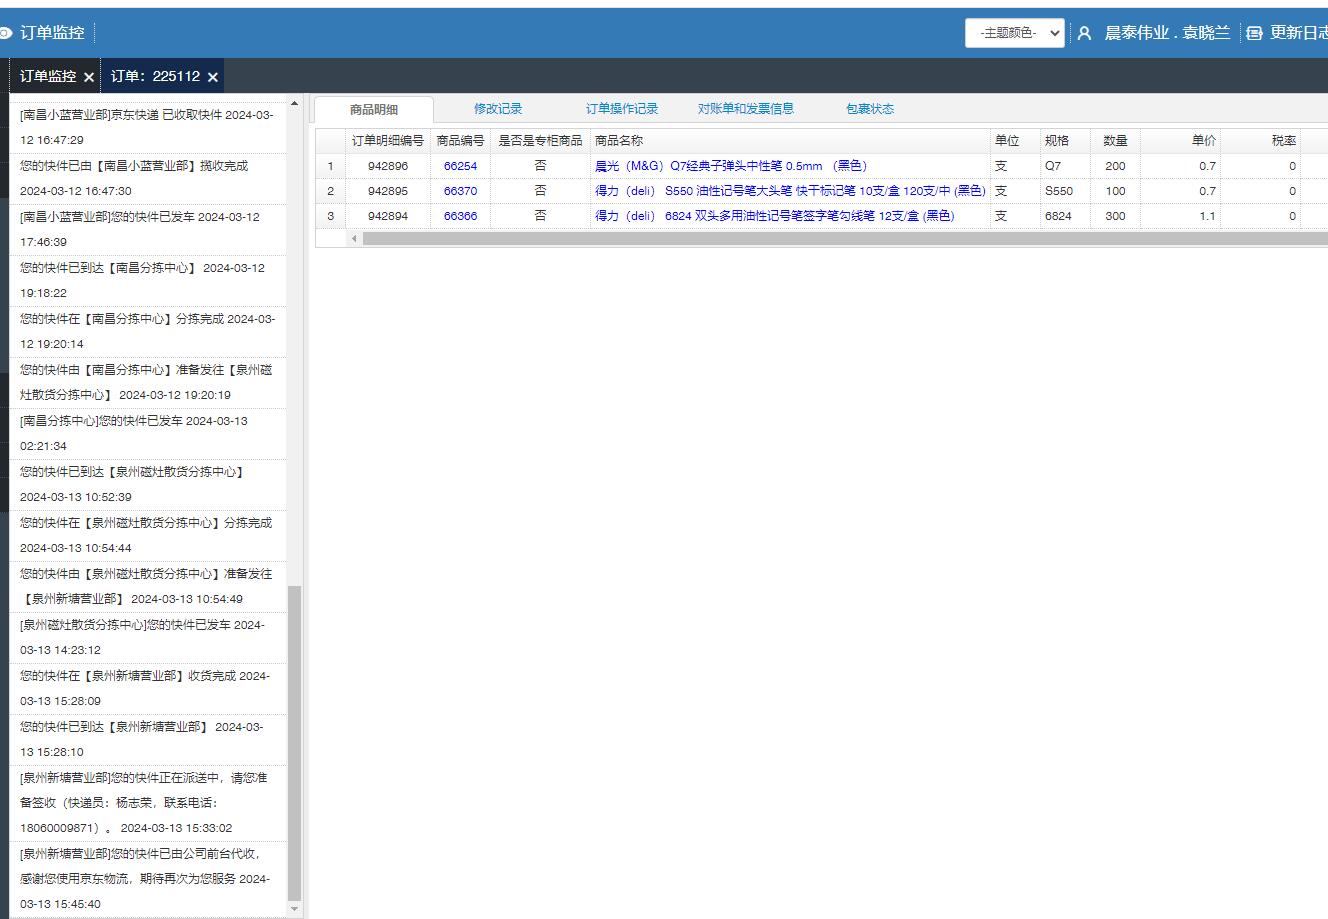Select order detail number 942894
The height and width of the screenshot is (919, 1328).
pos(388,216)
